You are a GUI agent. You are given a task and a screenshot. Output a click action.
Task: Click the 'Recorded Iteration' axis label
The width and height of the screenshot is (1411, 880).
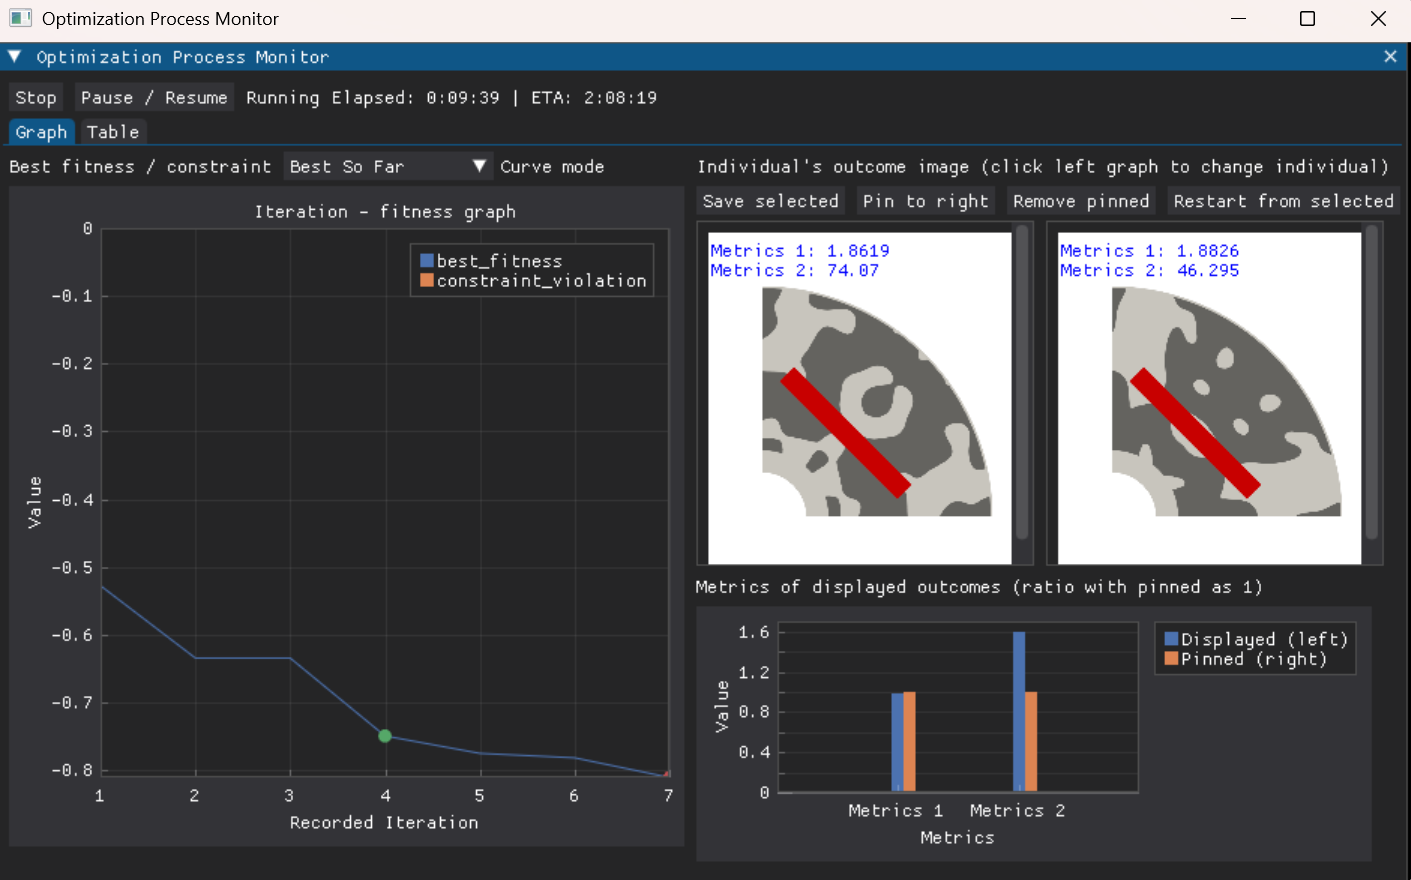(384, 822)
